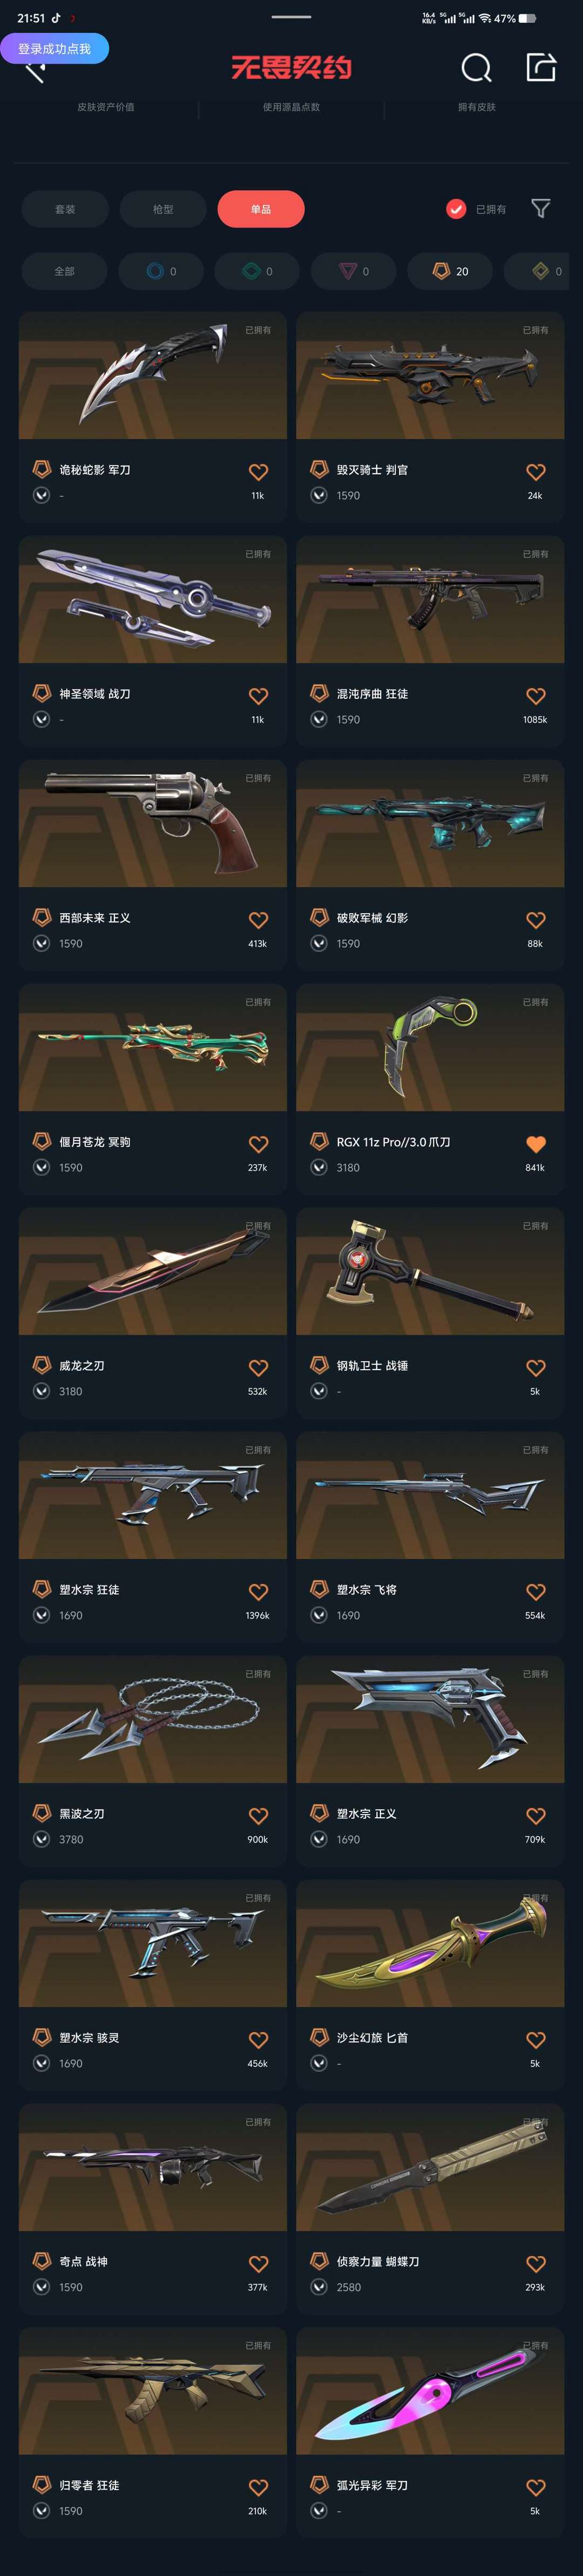The width and height of the screenshot is (583, 2576).
Task: Tap heart icon on 黑波之刃
Action: (258, 1816)
